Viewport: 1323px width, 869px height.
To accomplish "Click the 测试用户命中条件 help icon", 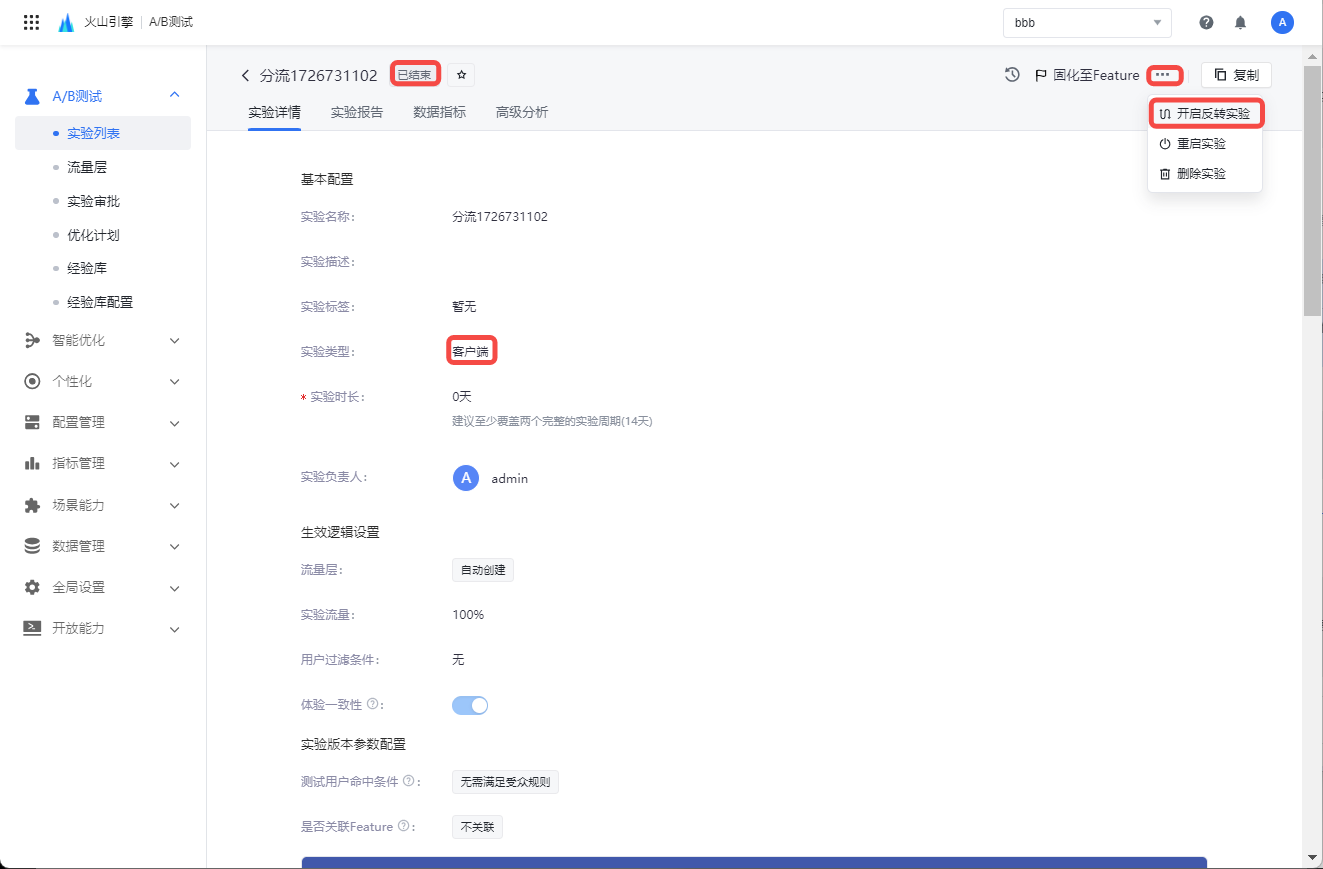I will (x=408, y=782).
